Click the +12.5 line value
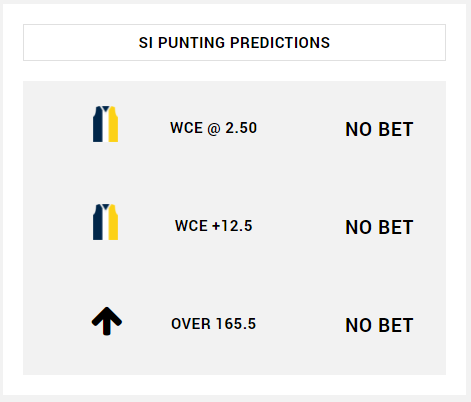 click(232, 226)
